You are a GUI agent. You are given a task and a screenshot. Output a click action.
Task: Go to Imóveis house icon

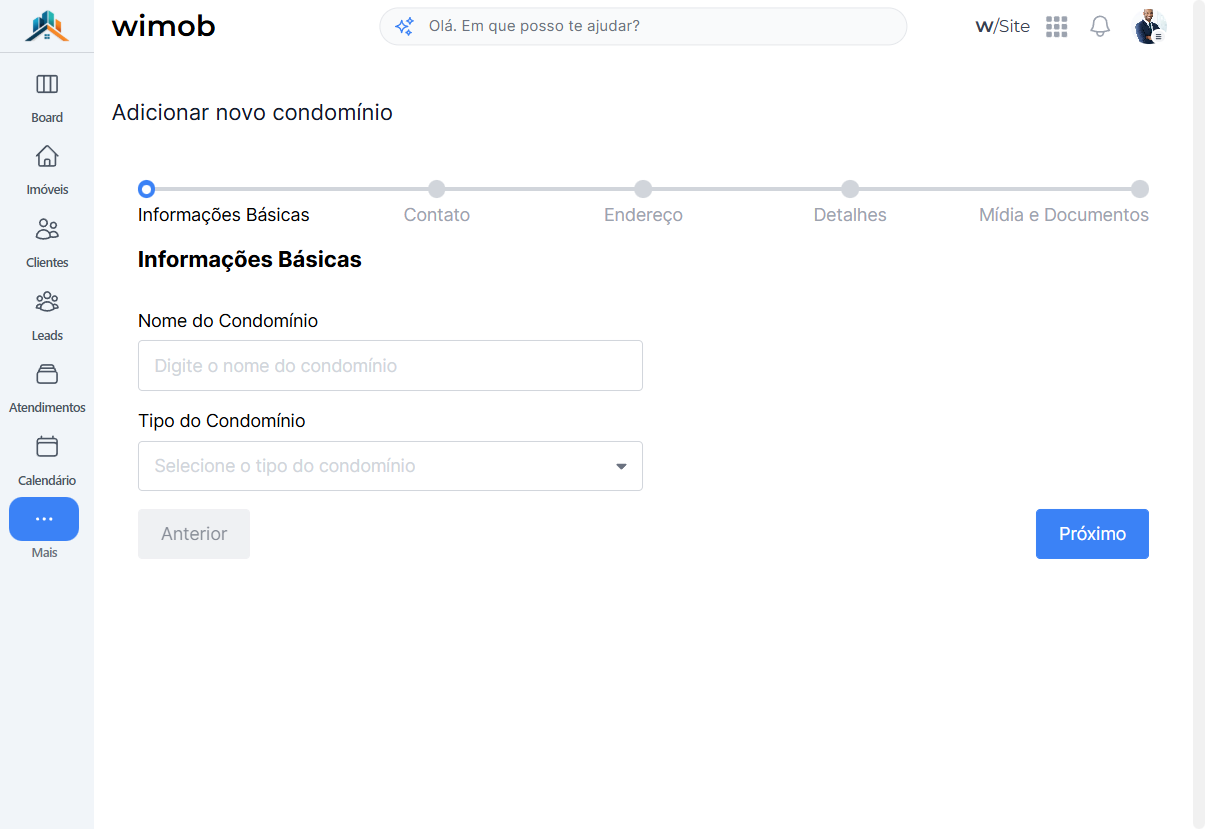[47, 156]
